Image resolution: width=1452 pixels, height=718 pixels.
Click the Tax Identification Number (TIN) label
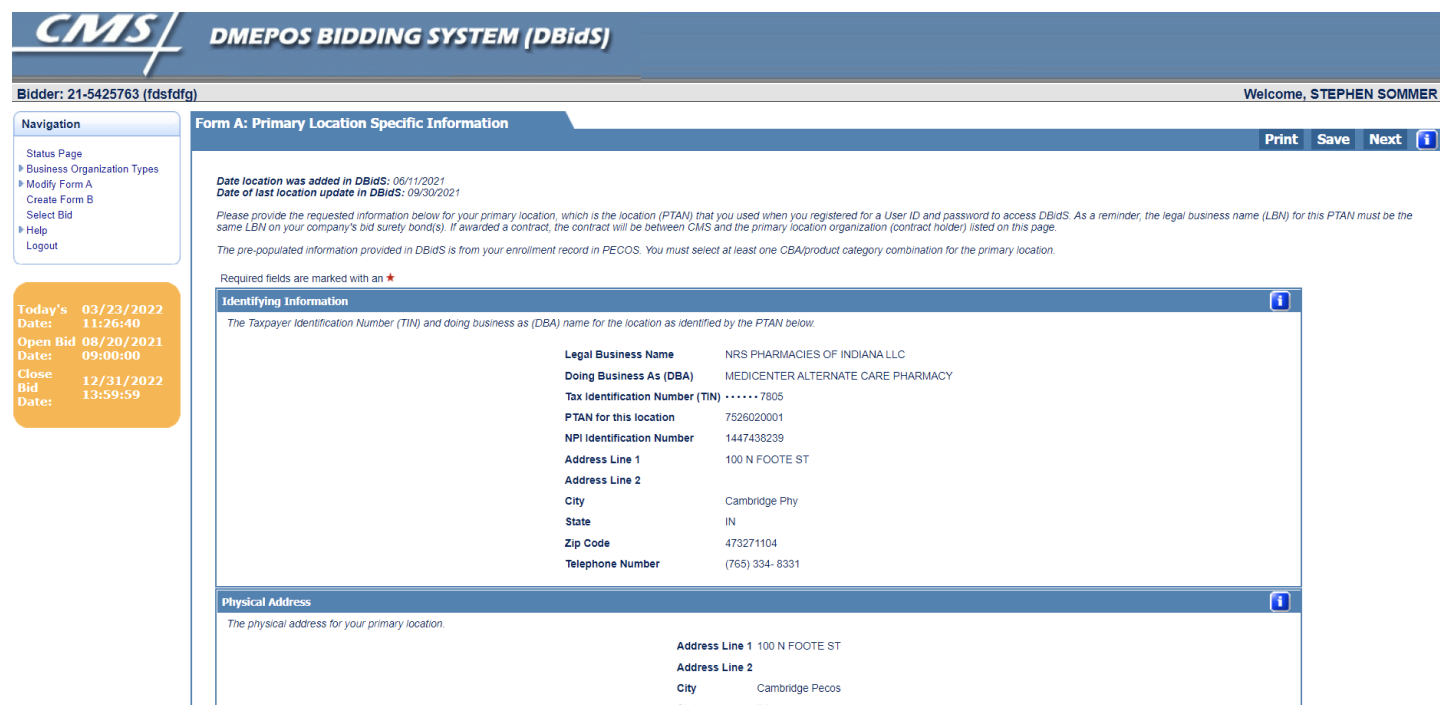[642, 397]
